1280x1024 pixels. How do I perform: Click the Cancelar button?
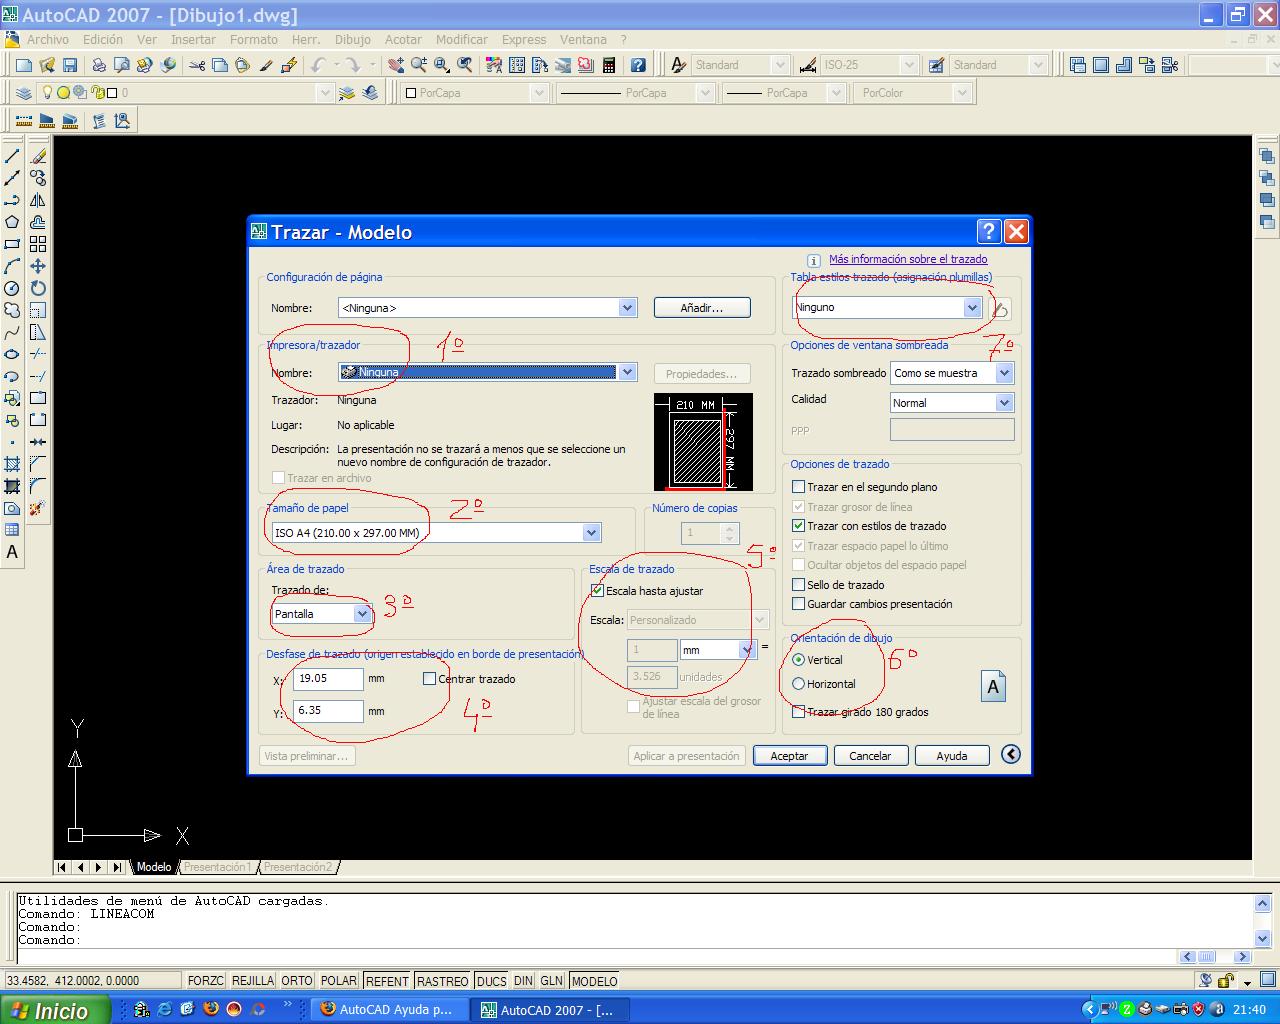[870, 756]
